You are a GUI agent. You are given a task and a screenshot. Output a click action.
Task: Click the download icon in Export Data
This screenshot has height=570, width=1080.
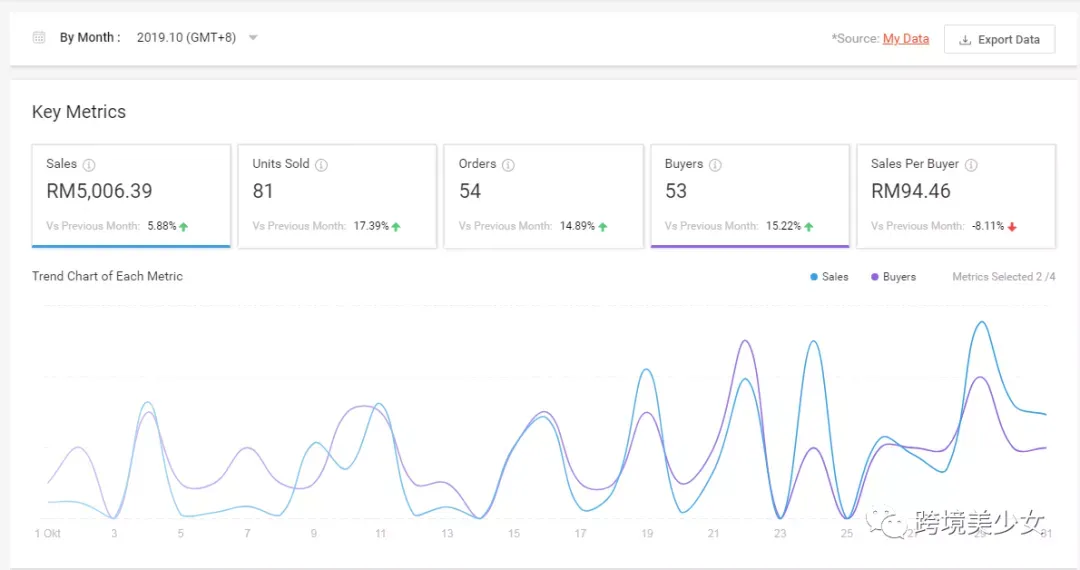point(965,40)
